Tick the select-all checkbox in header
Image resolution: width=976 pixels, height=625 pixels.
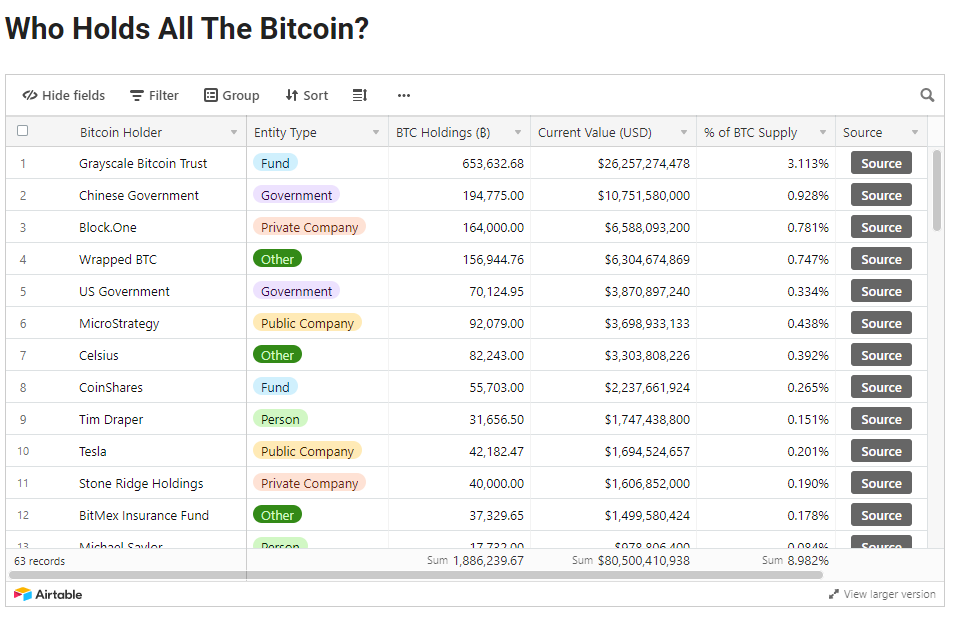click(23, 131)
